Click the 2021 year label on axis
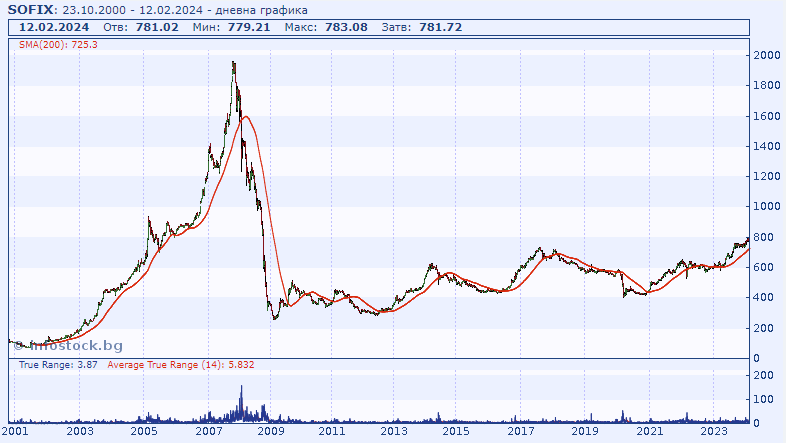 tap(649, 431)
